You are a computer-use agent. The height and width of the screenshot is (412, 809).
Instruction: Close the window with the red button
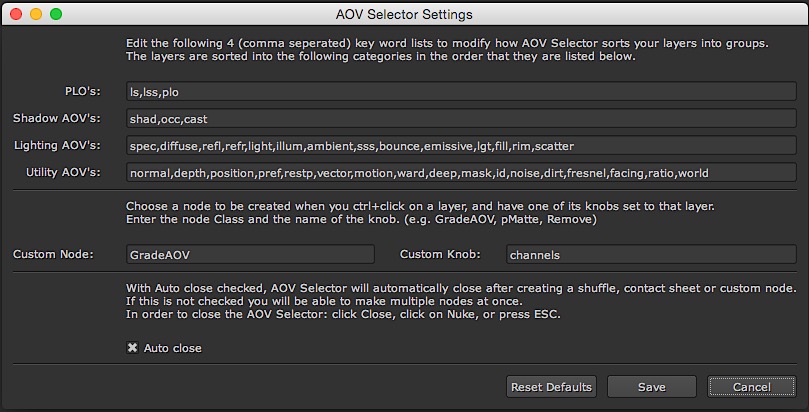click(15, 15)
